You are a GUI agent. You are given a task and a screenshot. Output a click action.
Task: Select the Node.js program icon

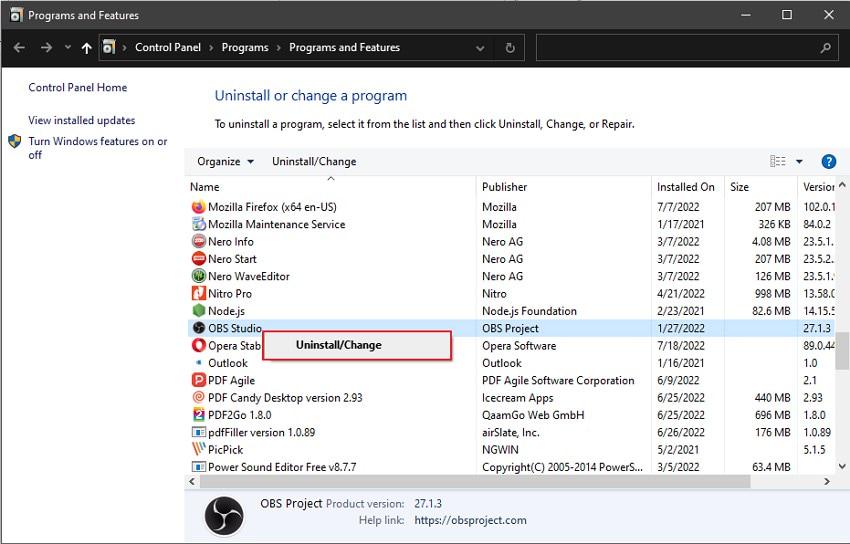[198, 311]
